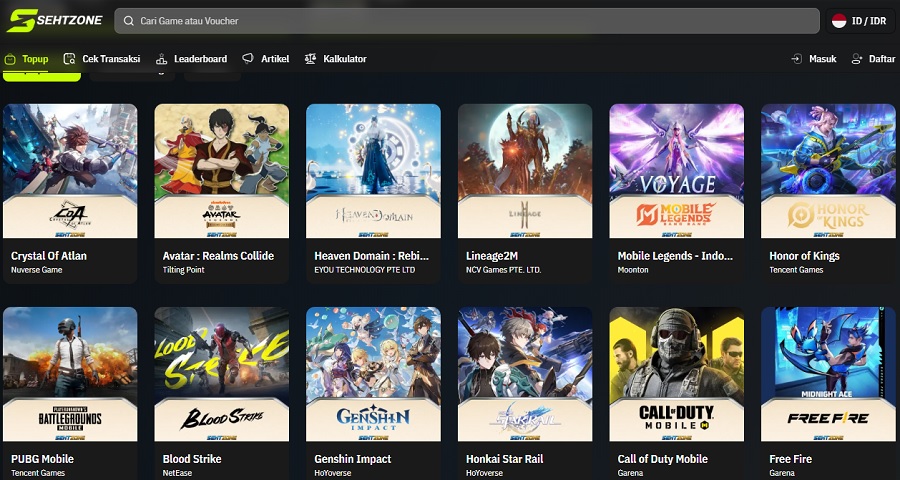Image resolution: width=900 pixels, height=480 pixels.
Task: Click the Topup bag icon
Action: point(10,59)
